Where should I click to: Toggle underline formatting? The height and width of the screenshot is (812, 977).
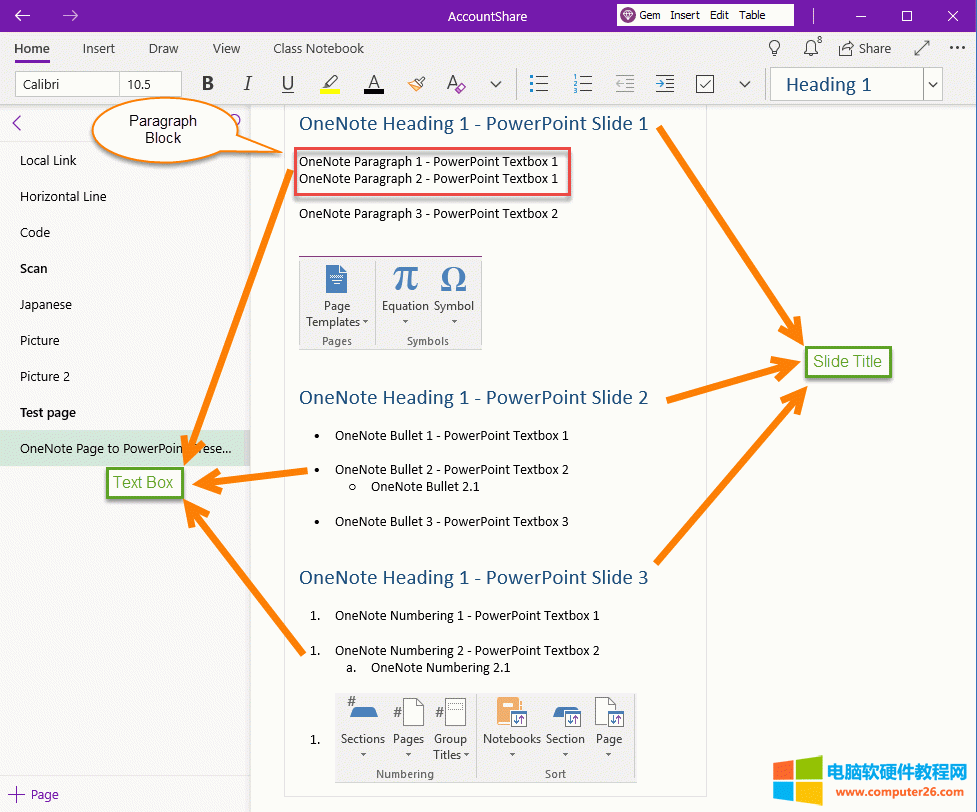click(288, 84)
